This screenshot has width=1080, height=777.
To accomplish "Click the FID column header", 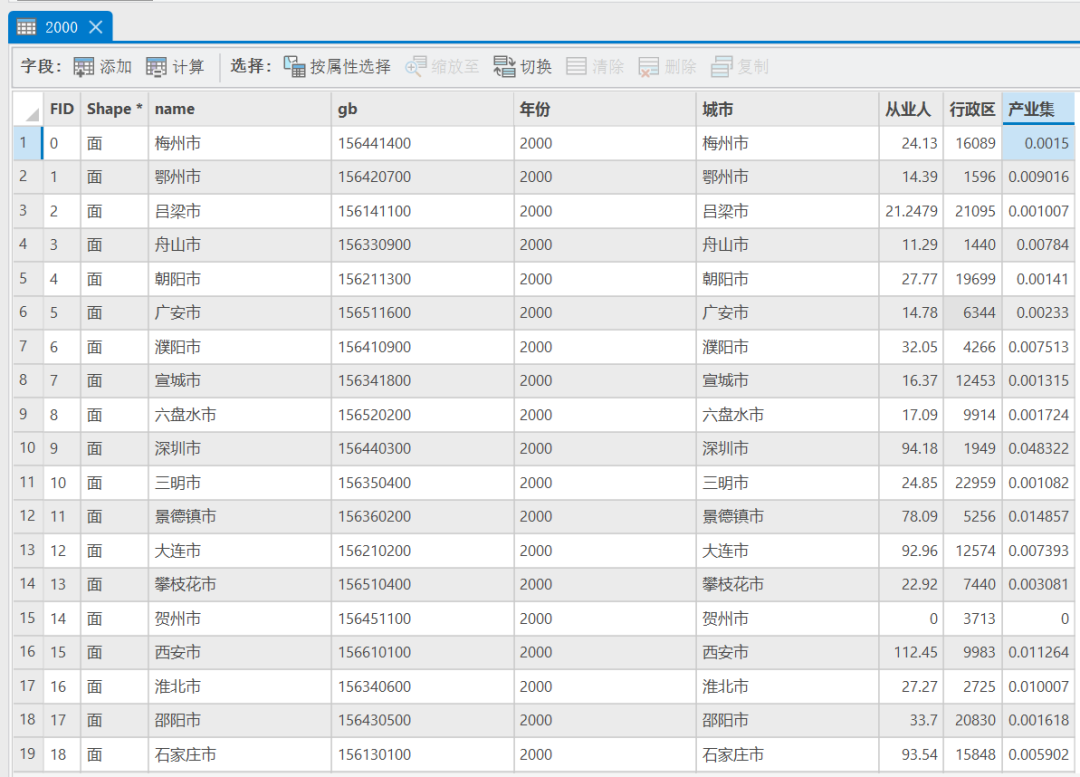I will click(61, 109).
